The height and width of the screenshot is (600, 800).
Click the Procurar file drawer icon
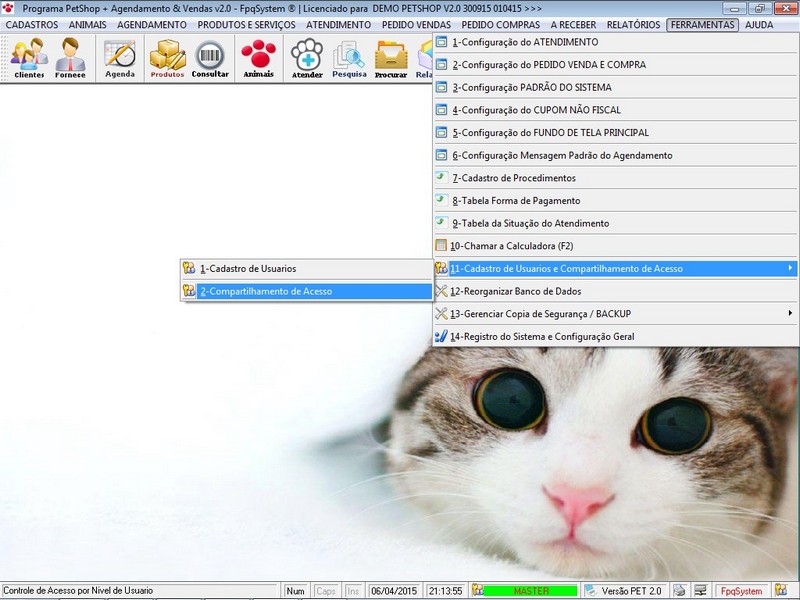pyautogui.click(x=391, y=58)
